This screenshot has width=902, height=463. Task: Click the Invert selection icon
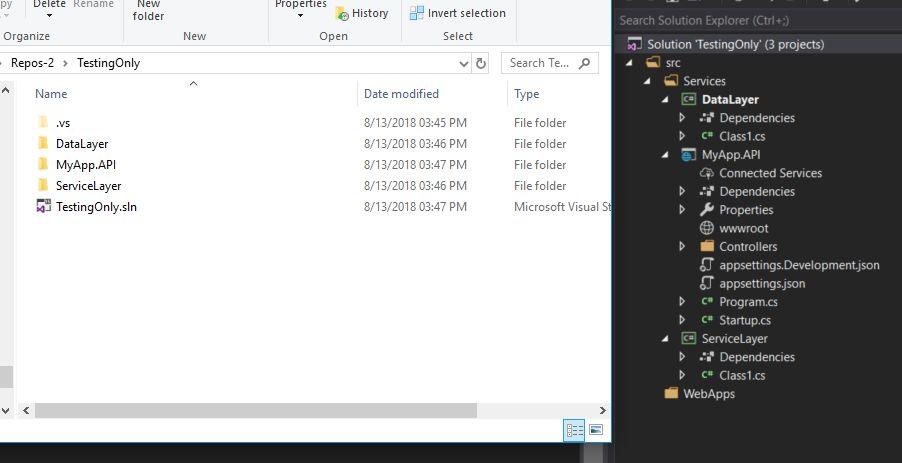(416, 13)
